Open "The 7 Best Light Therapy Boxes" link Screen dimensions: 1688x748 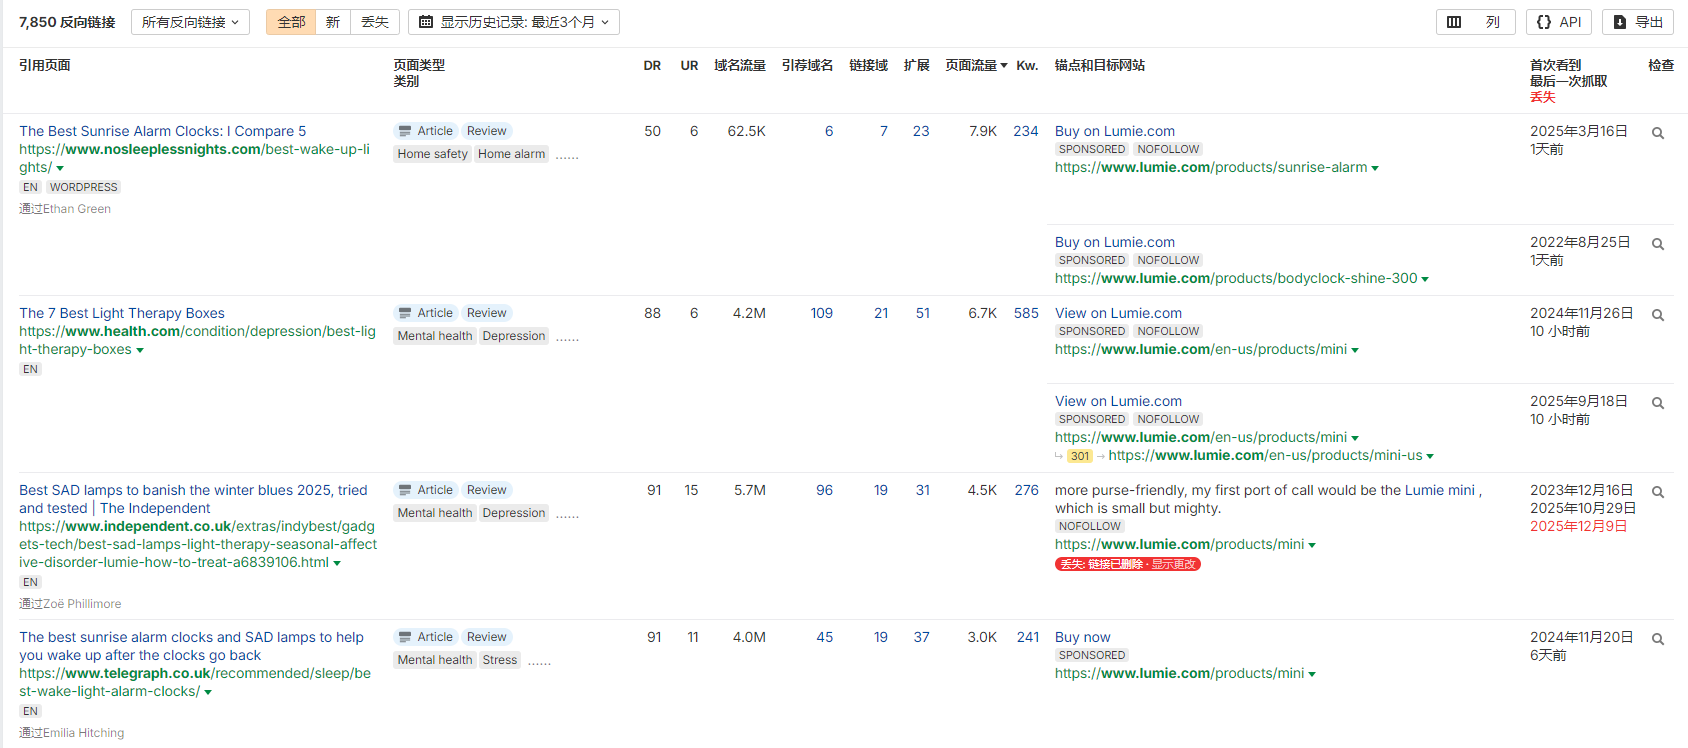click(x=122, y=313)
